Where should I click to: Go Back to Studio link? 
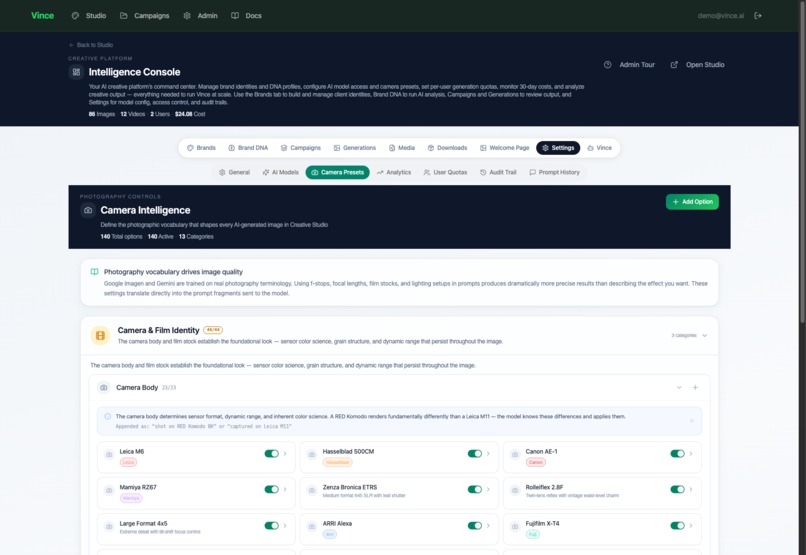91,45
